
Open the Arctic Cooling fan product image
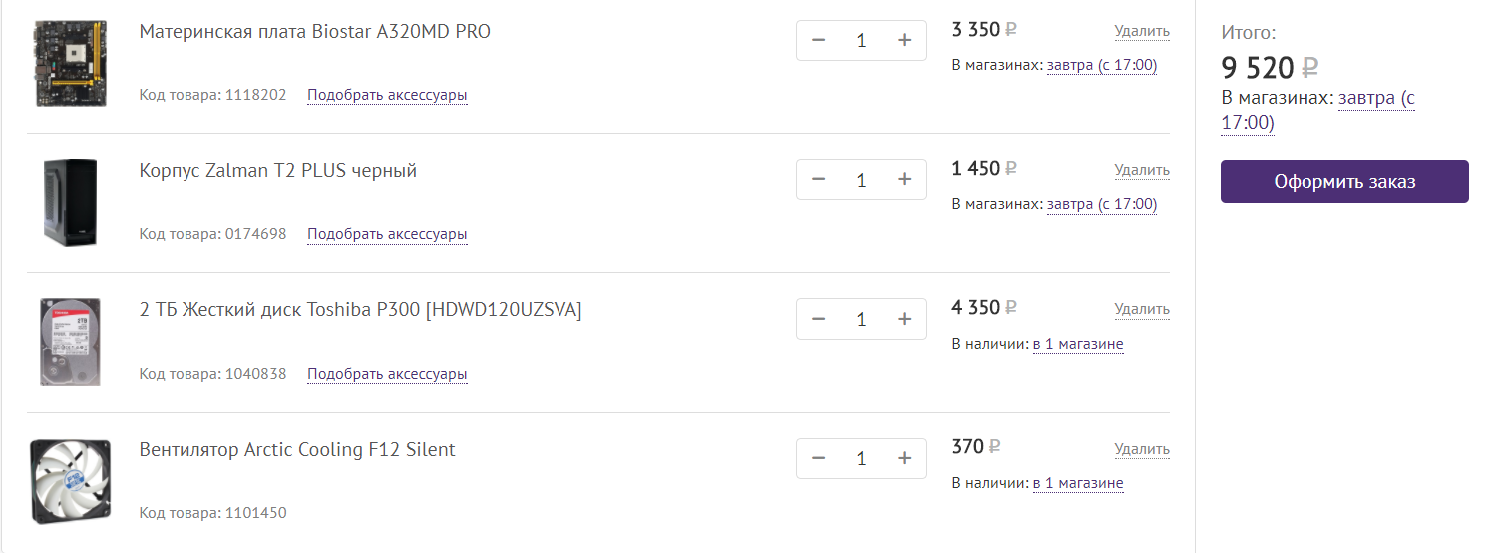pyautogui.click(x=69, y=481)
